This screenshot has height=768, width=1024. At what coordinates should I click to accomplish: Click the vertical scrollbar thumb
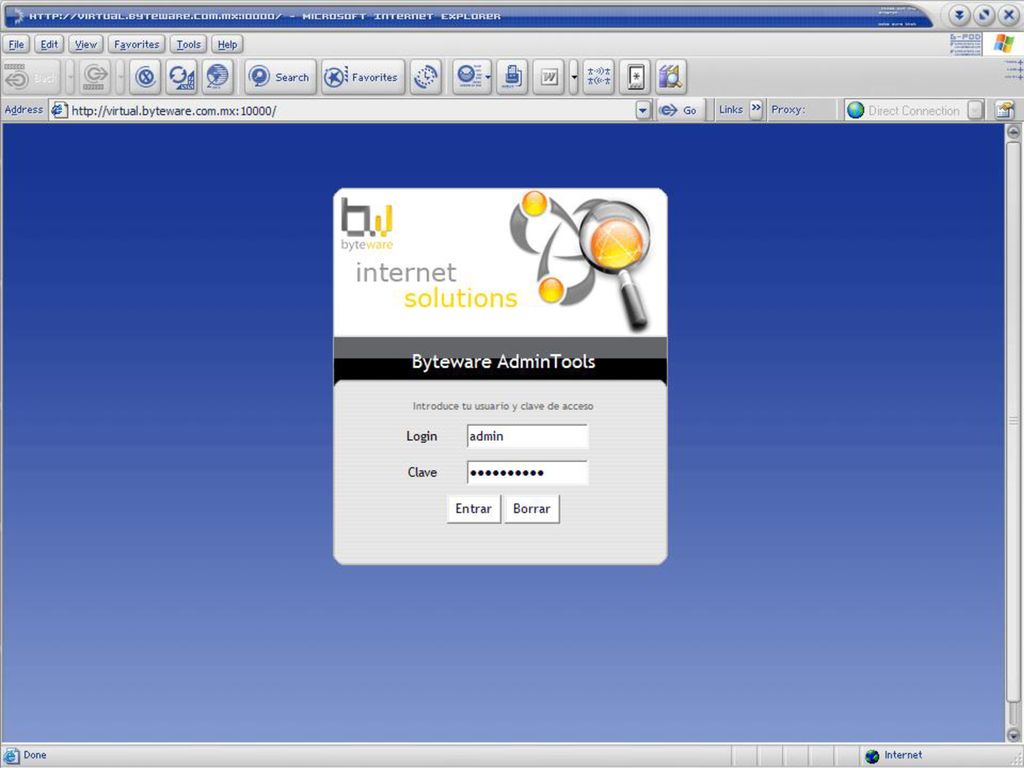pyautogui.click(x=1013, y=421)
